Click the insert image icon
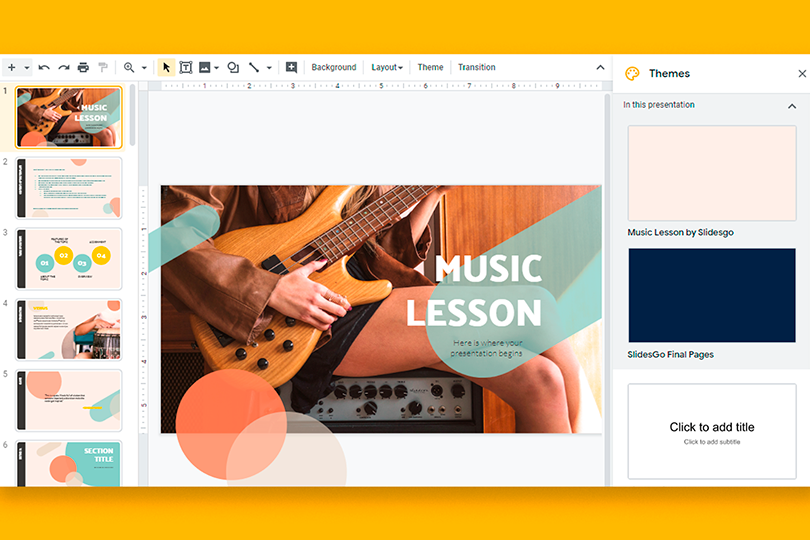This screenshot has height=540, width=810. [x=205, y=67]
